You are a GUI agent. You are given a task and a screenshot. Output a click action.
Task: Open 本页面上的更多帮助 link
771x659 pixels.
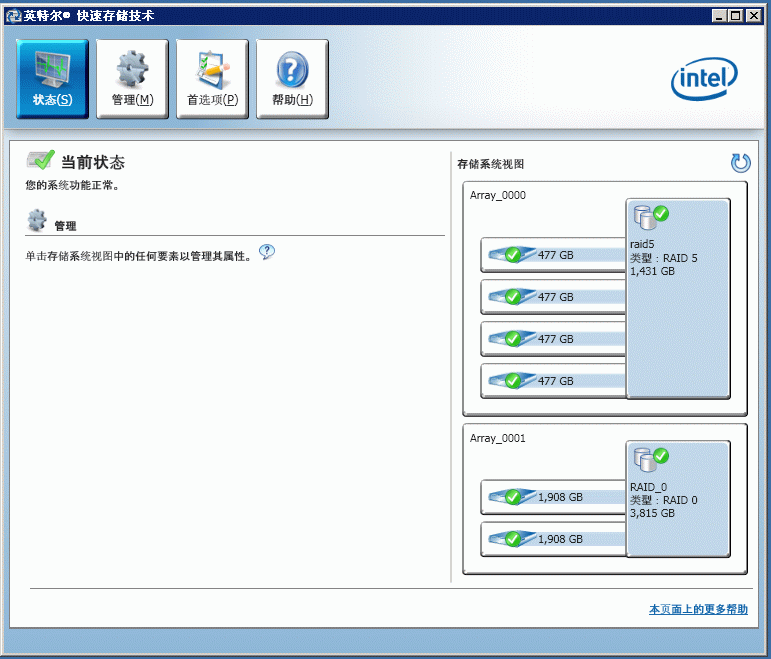pyautogui.click(x=698, y=609)
